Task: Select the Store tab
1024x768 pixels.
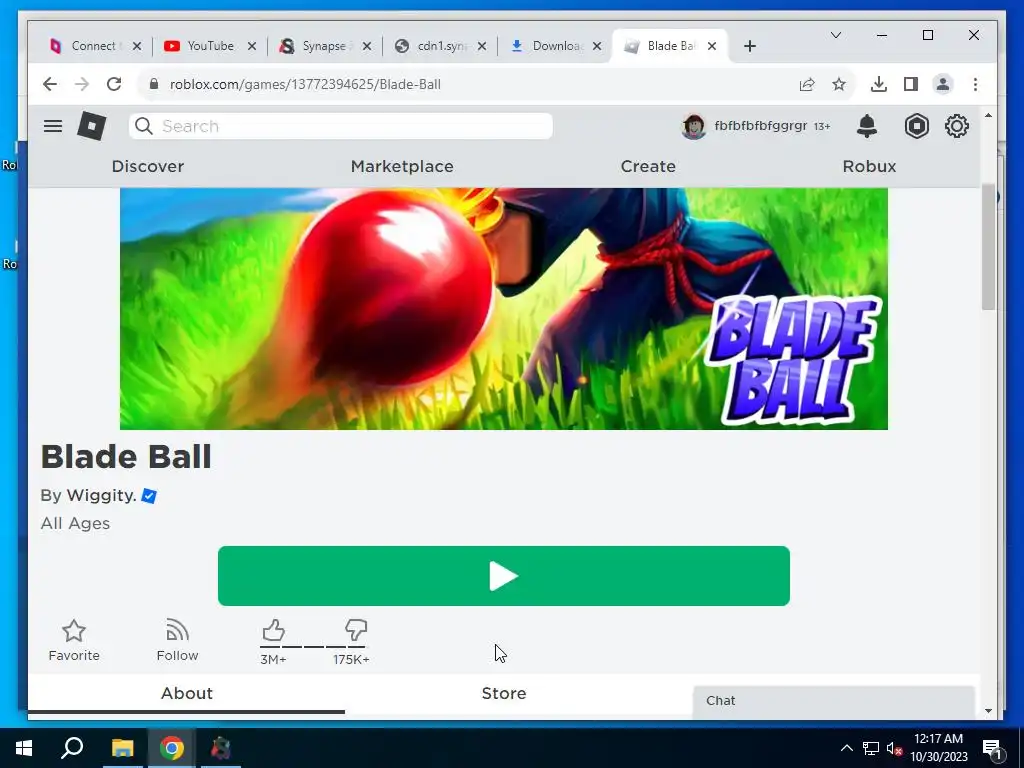Action: 504,694
